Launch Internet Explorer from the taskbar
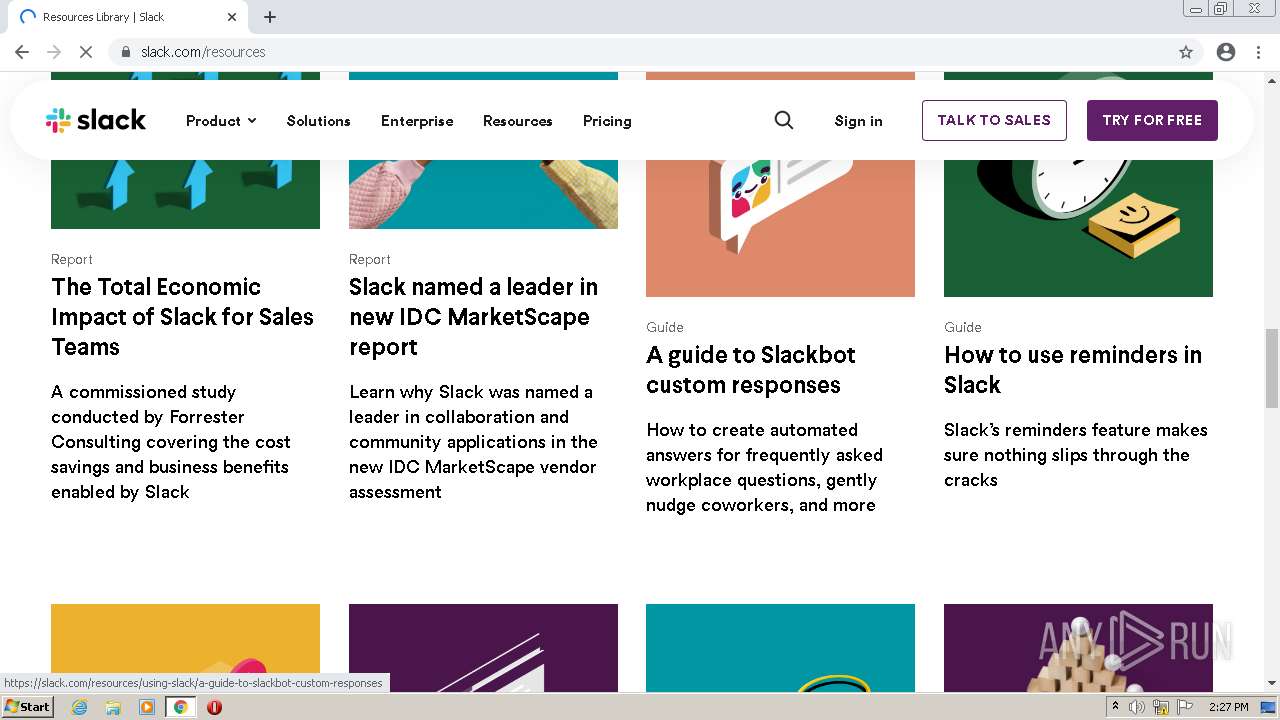Screen dimensions: 1280x720 pyautogui.click(x=80, y=707)
